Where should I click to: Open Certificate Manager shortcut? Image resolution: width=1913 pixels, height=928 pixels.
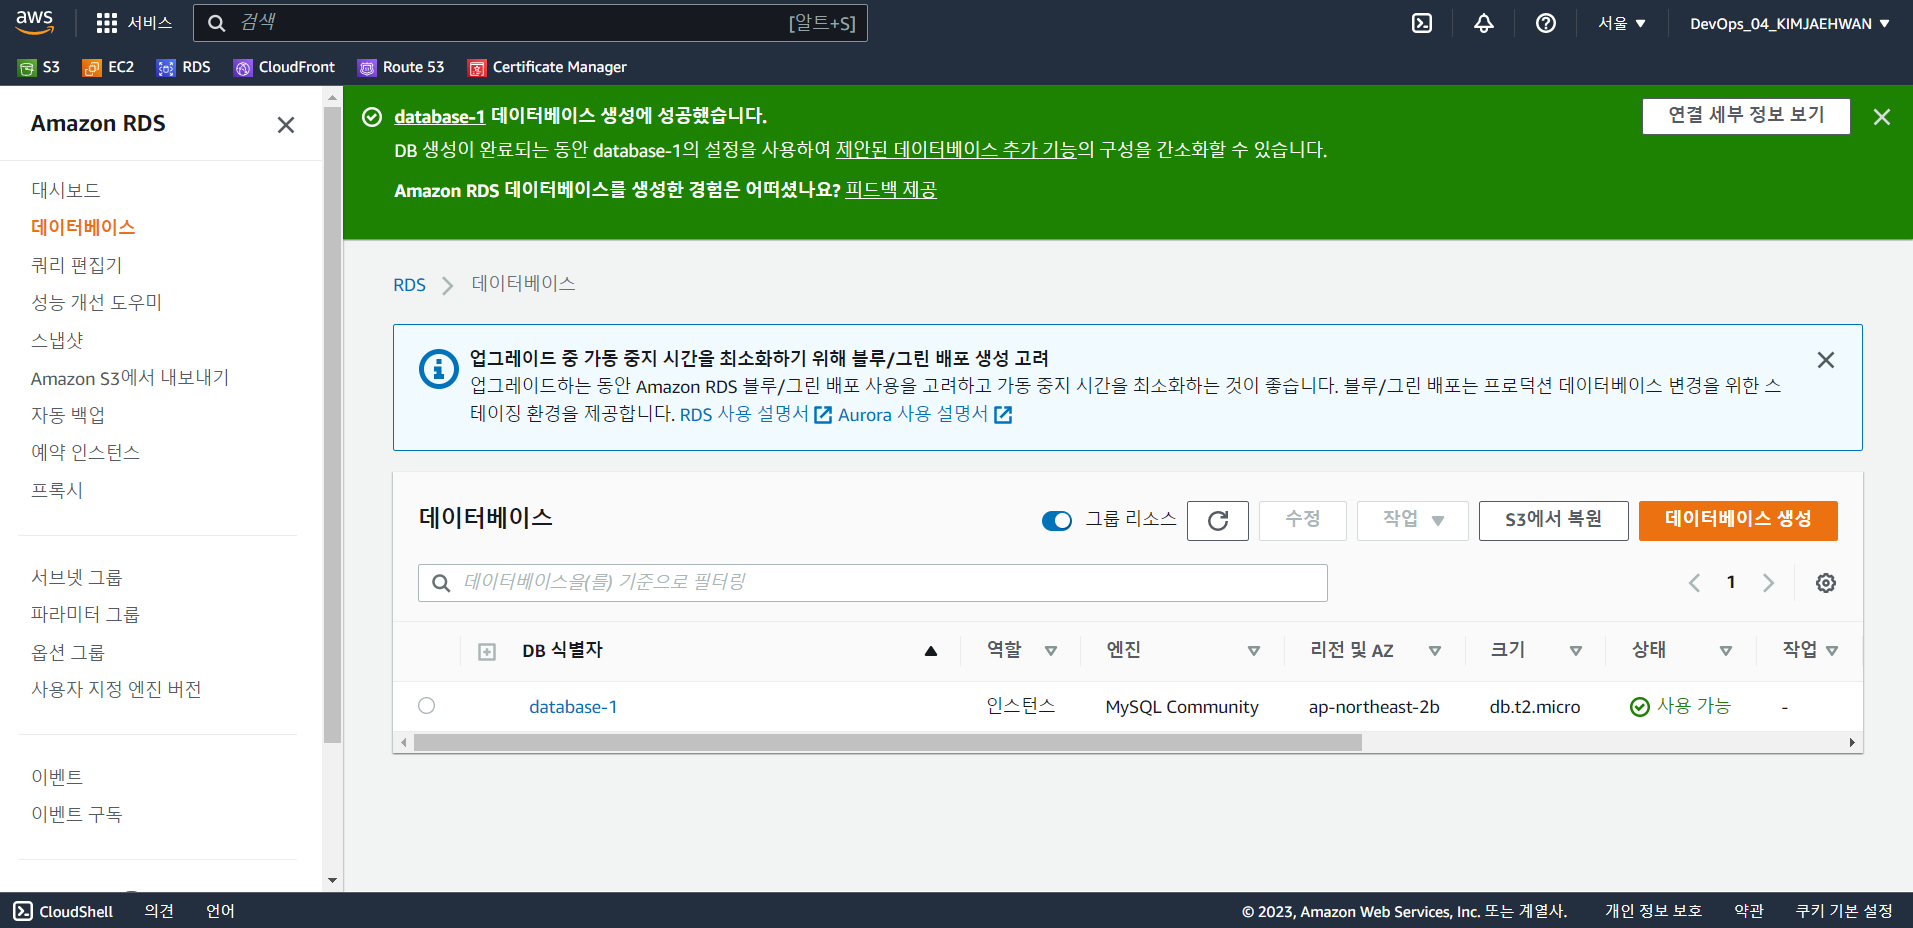point(547,67)
